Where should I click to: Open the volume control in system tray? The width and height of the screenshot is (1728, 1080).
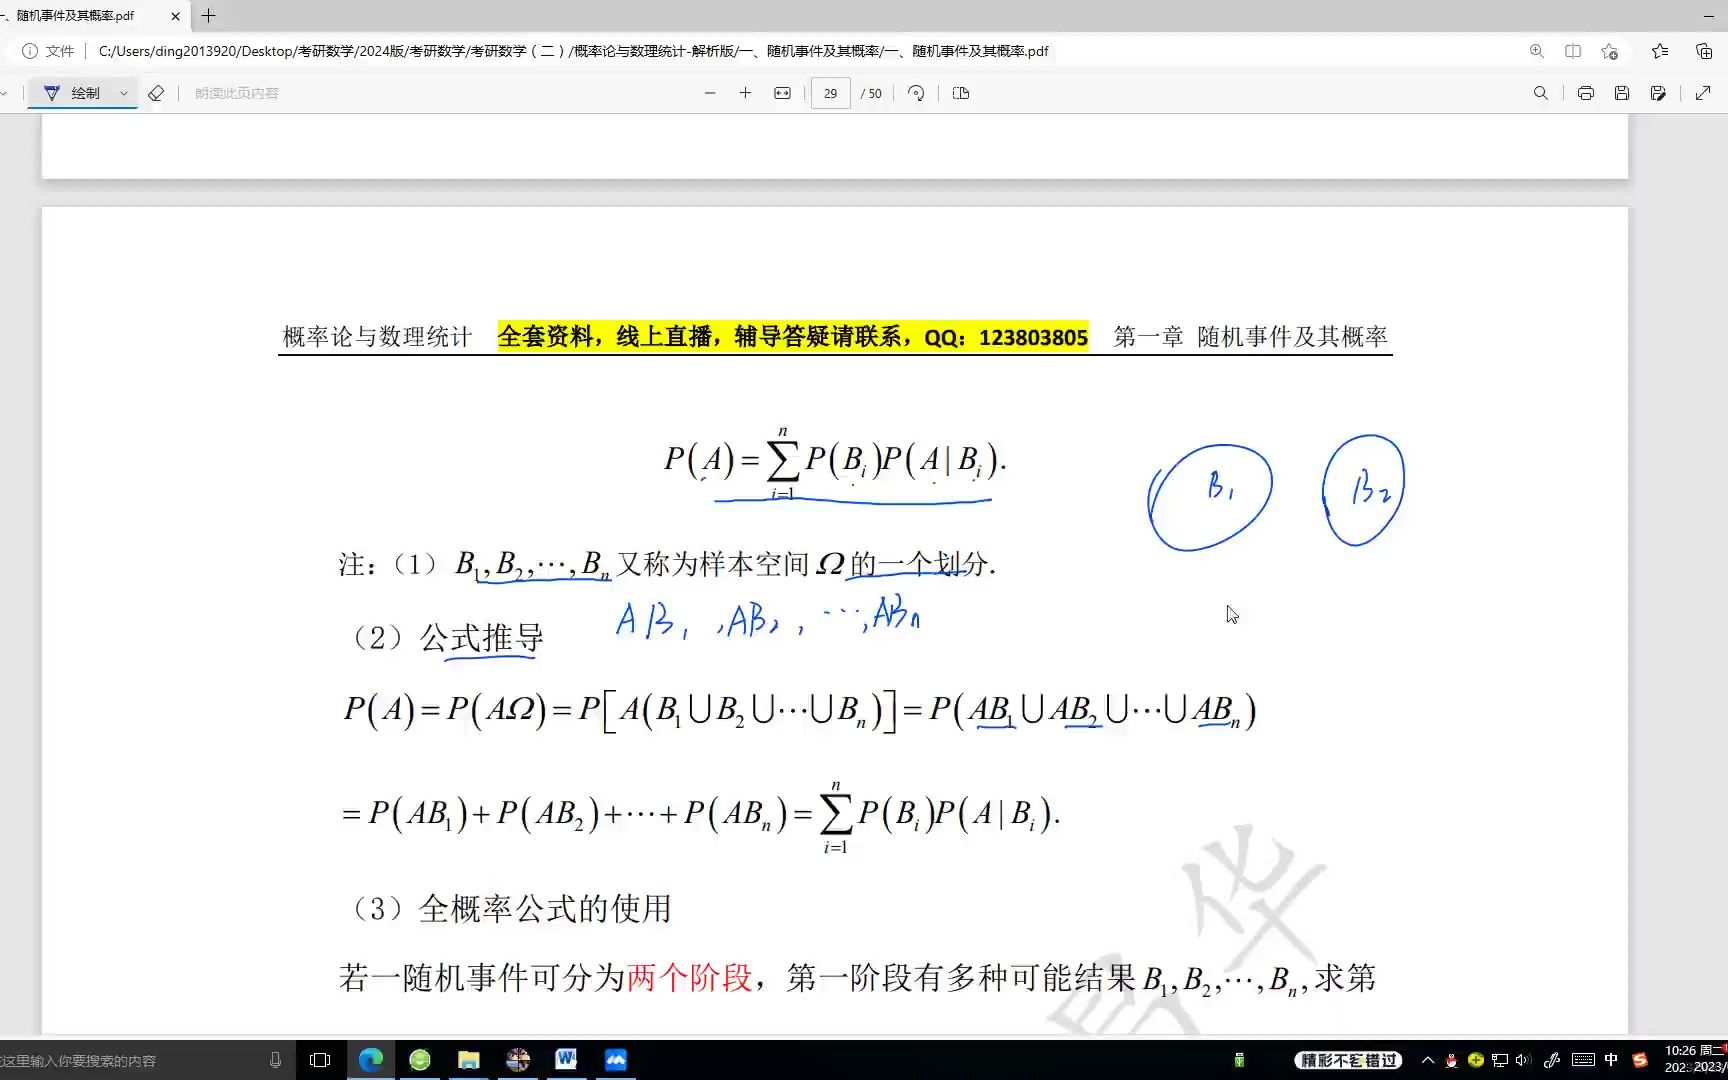(1522, 1060)
